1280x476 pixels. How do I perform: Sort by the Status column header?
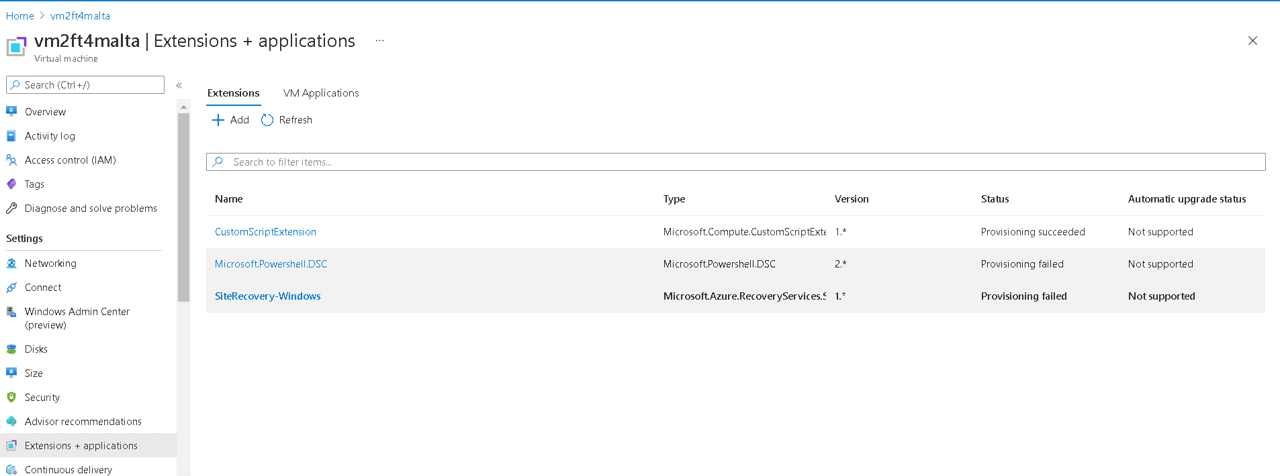(x=995, y=199)
